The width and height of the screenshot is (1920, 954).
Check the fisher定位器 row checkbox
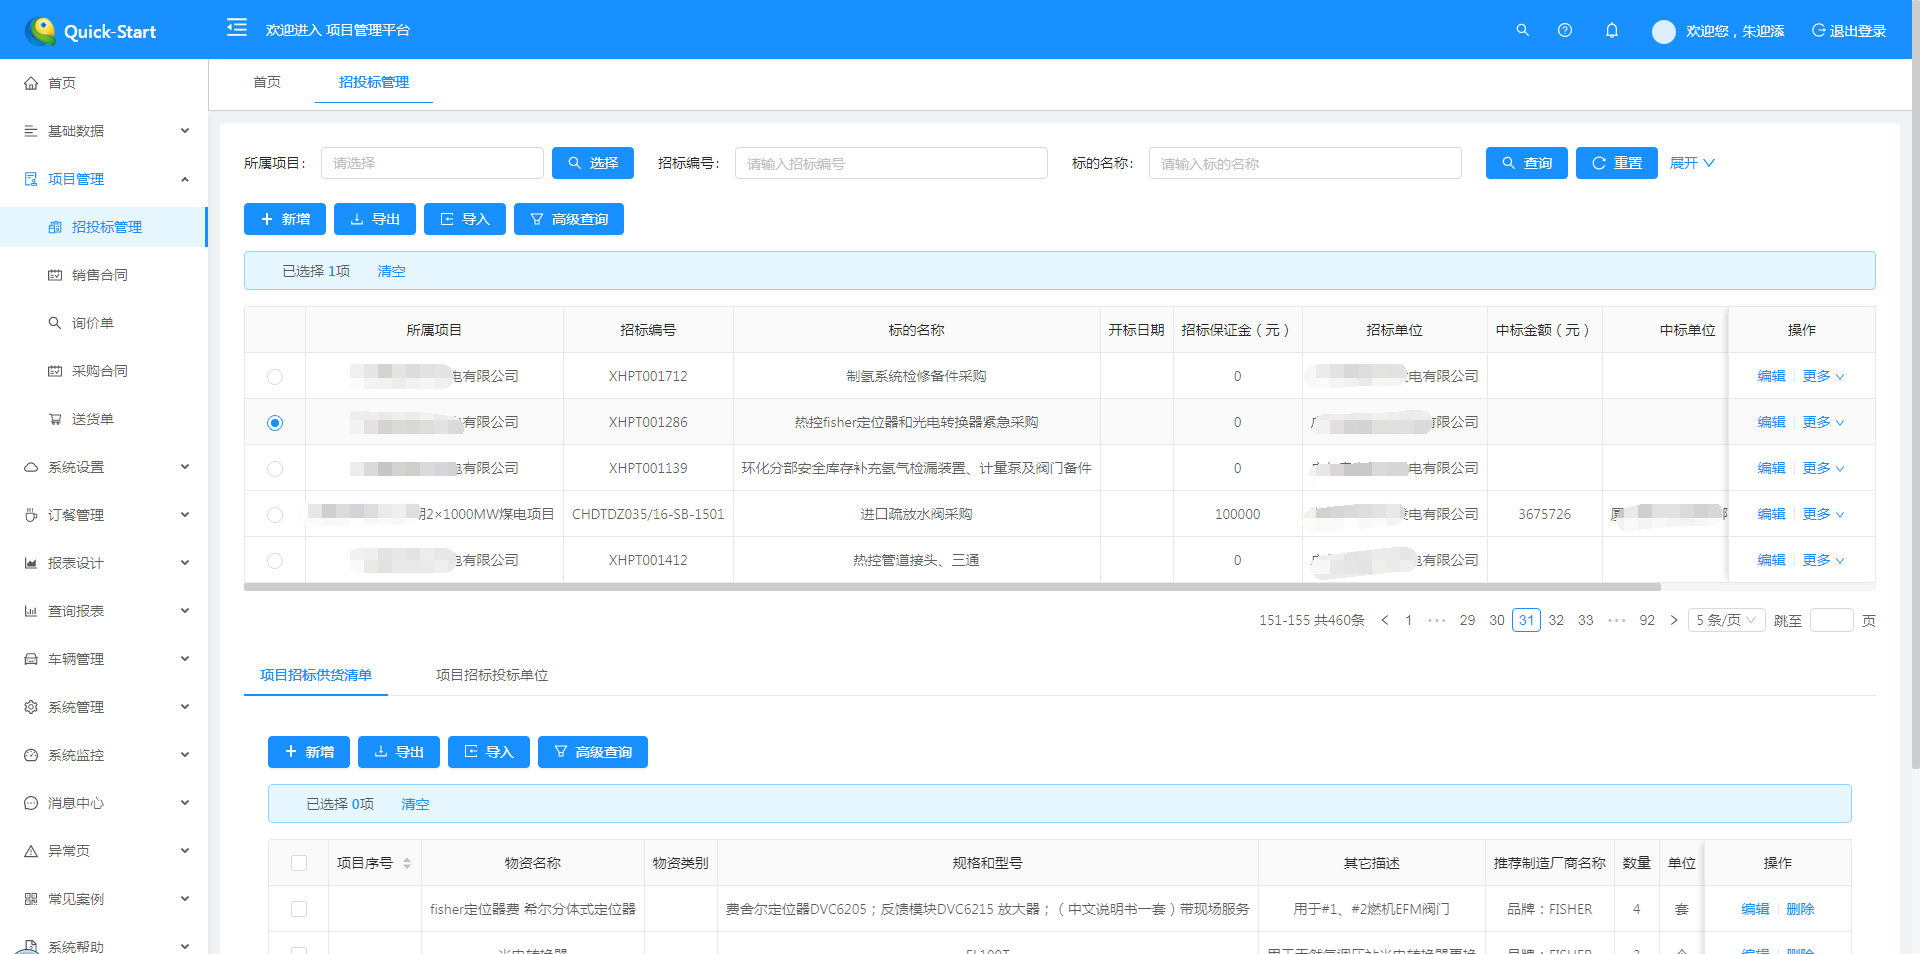coord(298,909)
